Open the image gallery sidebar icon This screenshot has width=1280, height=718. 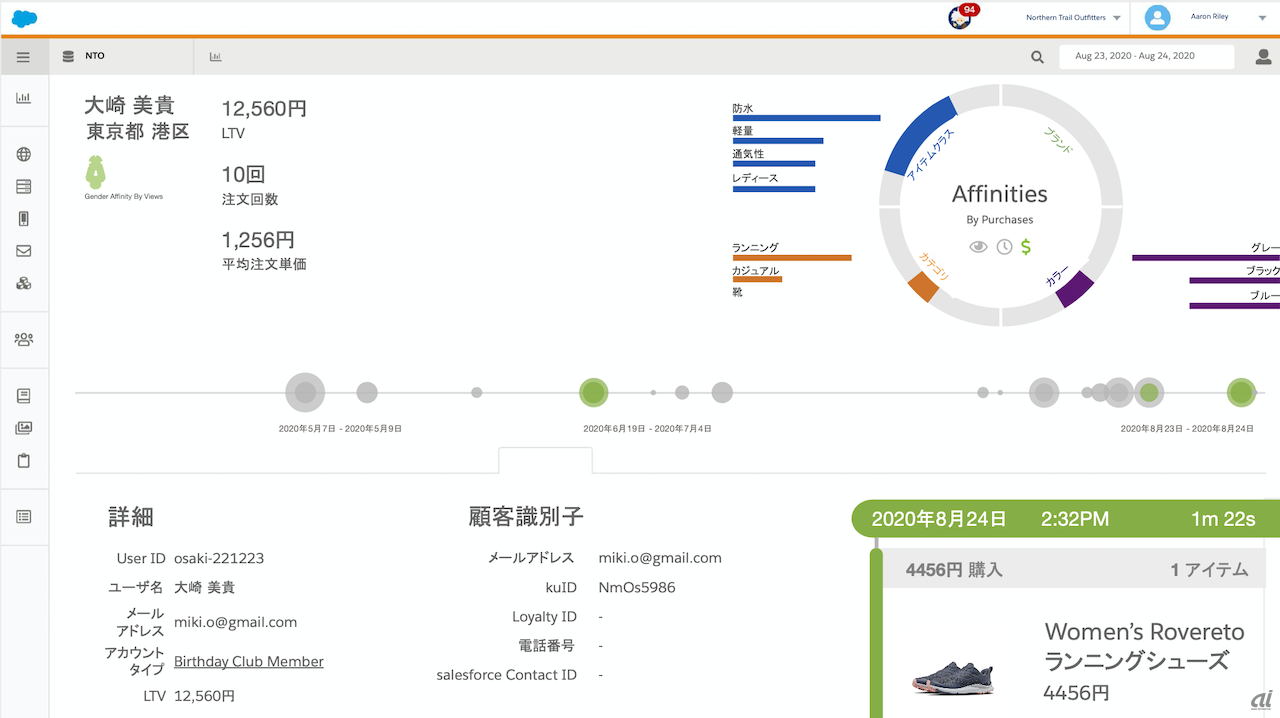[x=24, y=428]
